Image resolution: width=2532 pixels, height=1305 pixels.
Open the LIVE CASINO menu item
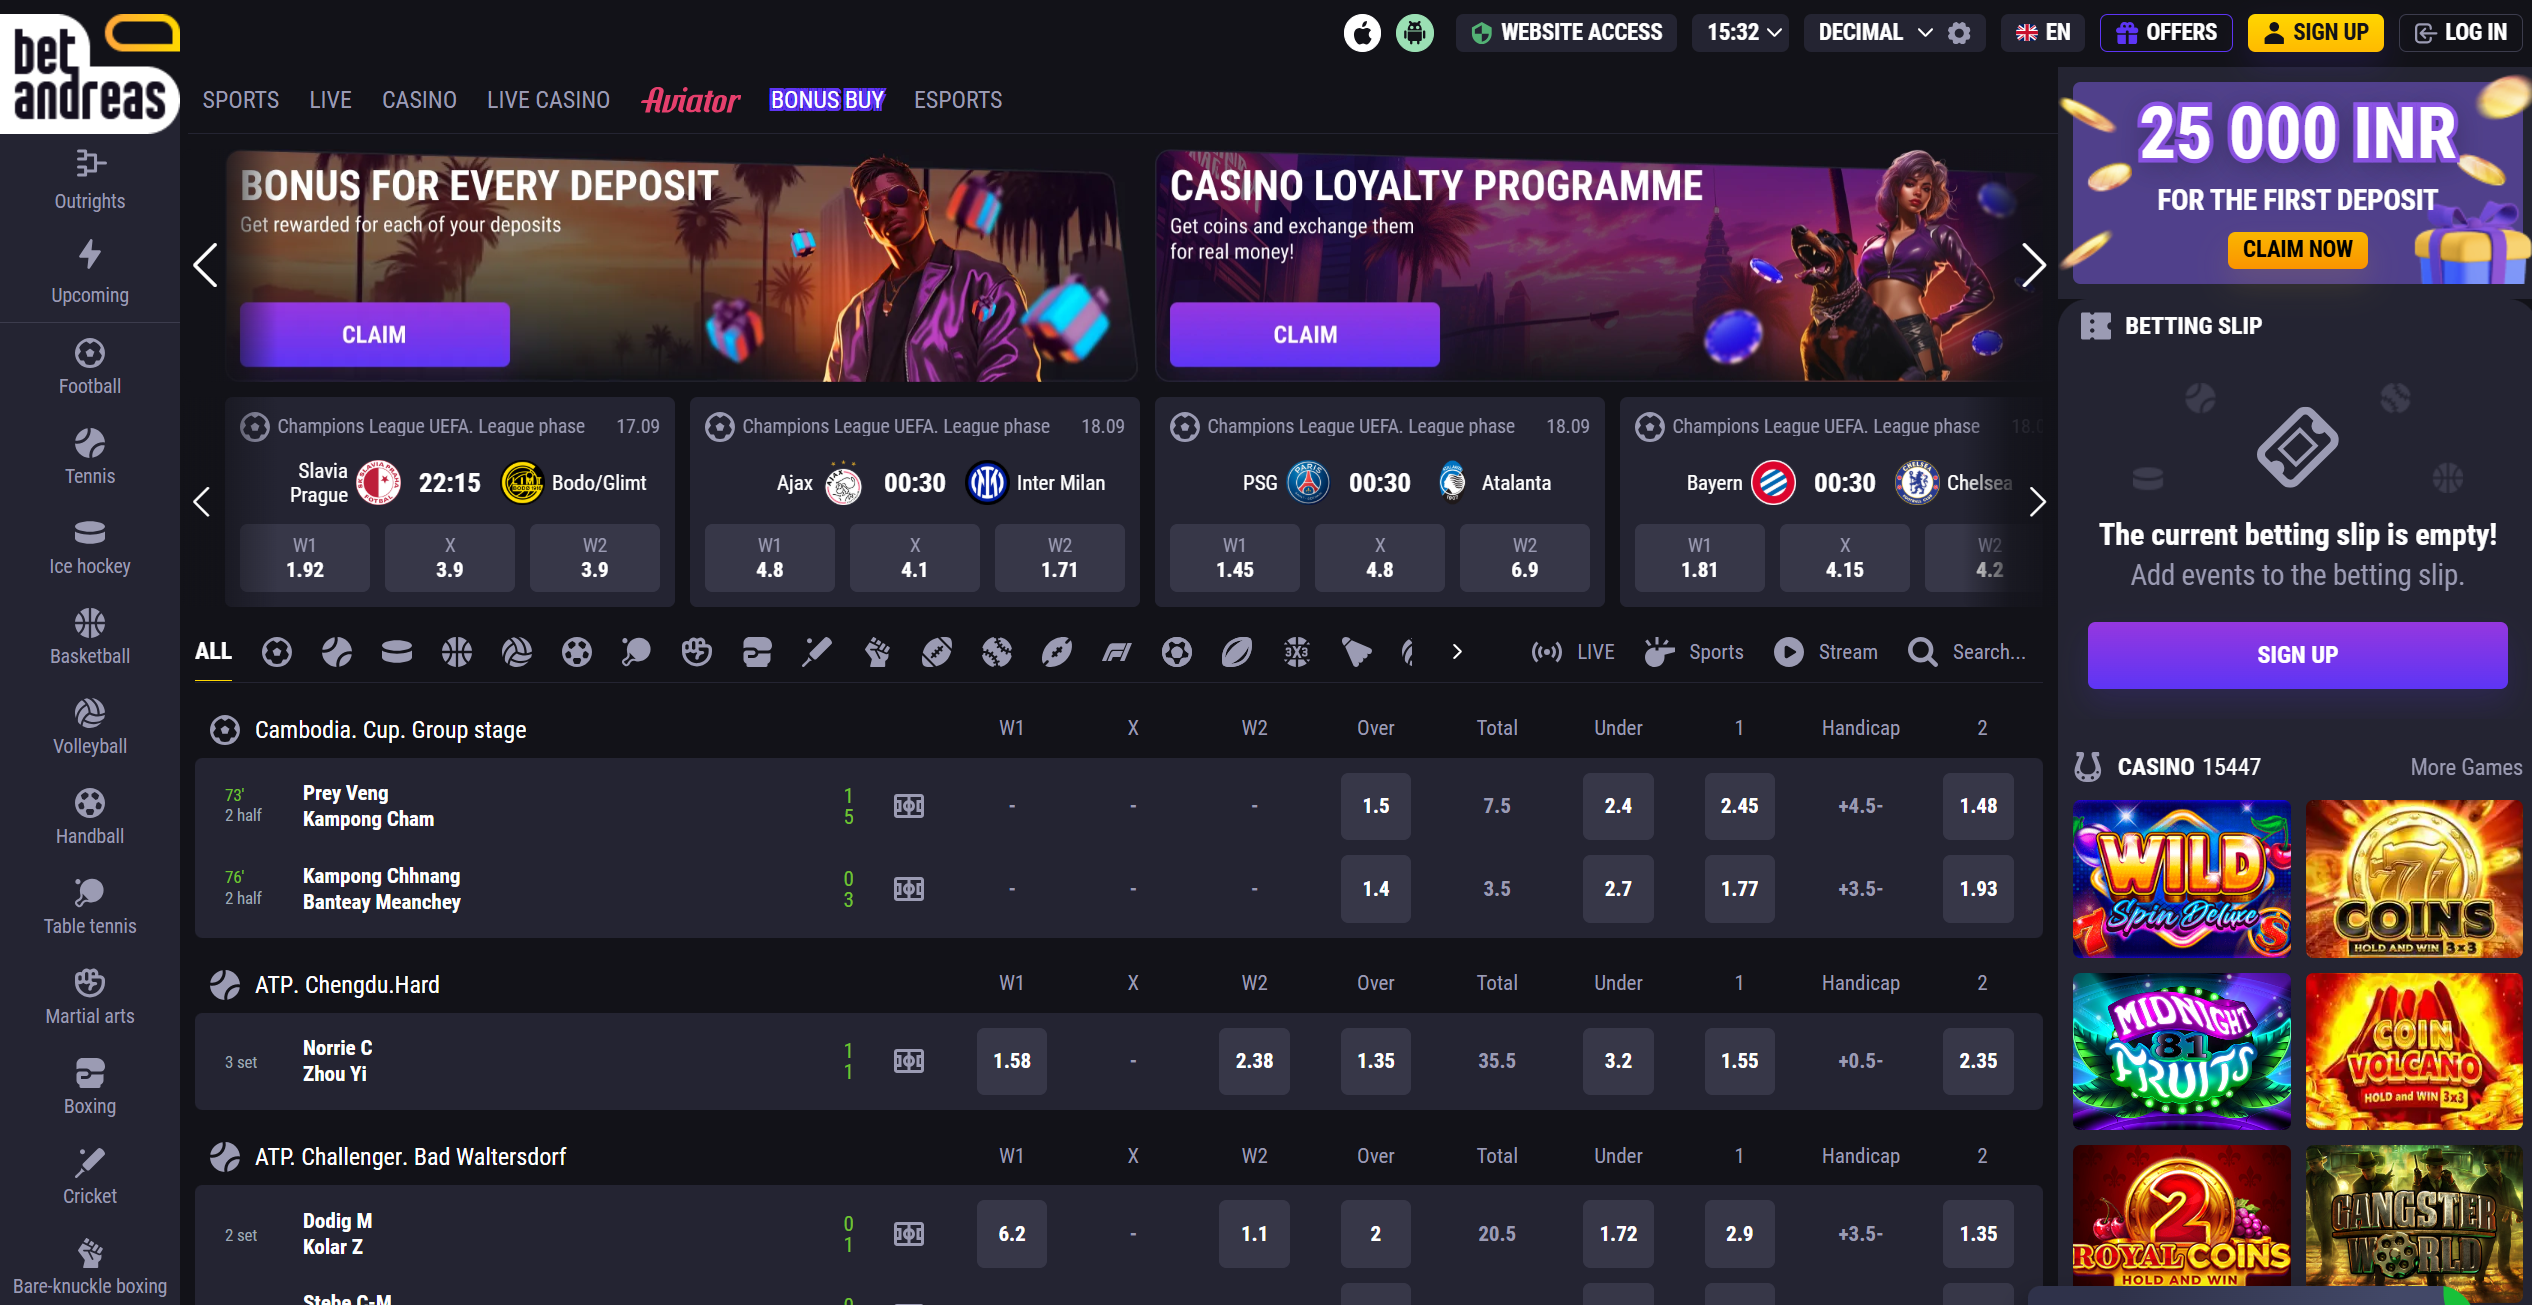point(548,100)
